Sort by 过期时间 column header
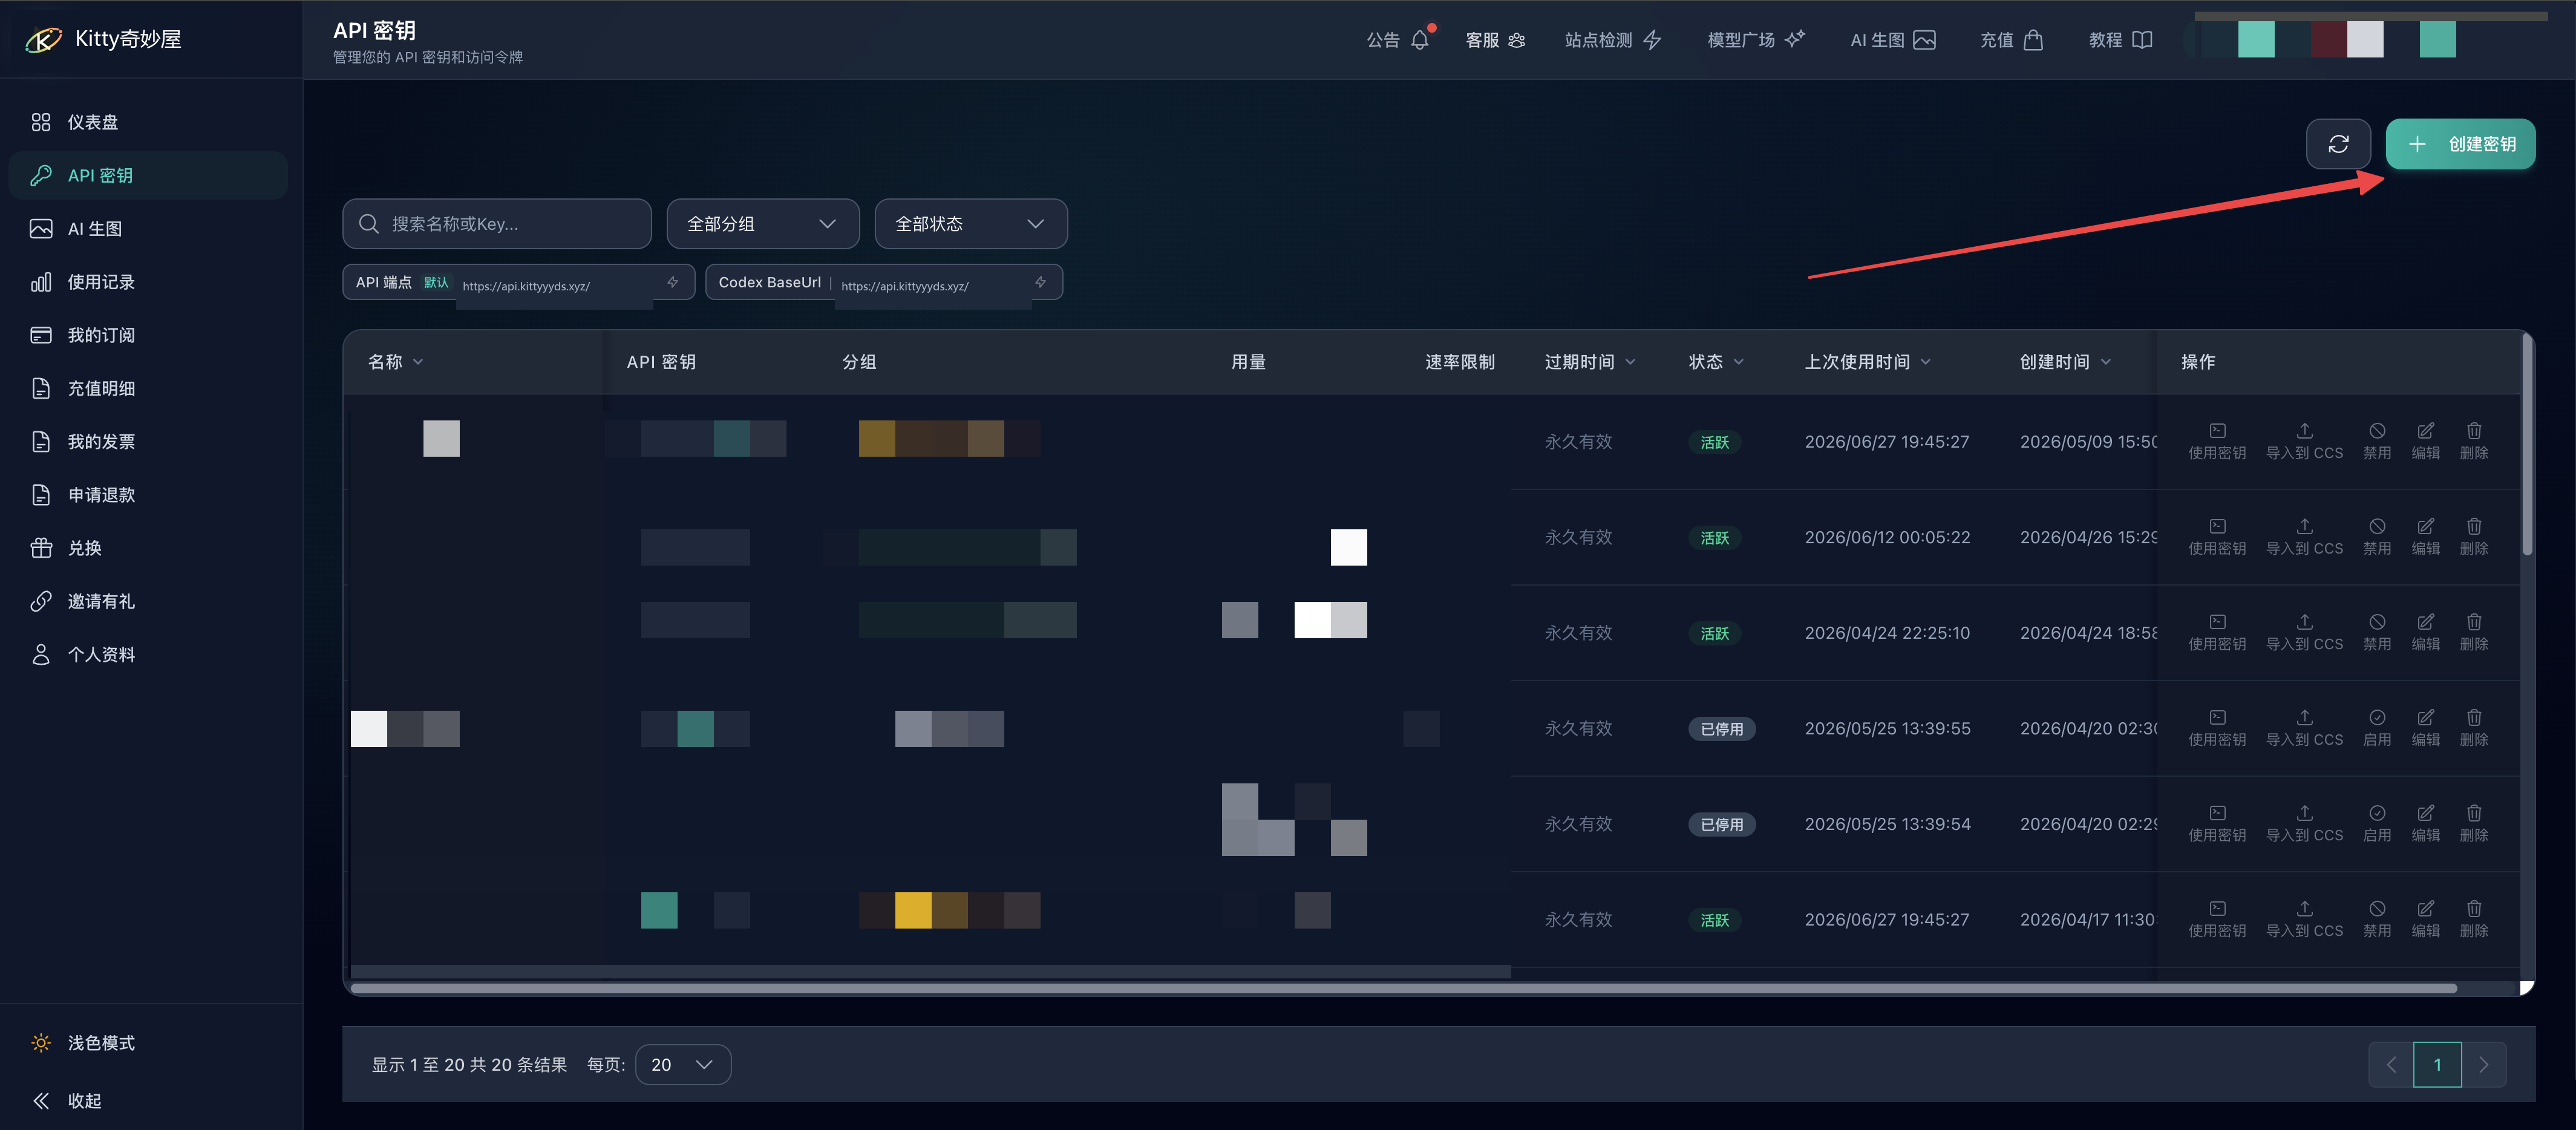The height and width of the screenshot is (1130, 2576). [x=1590, y=362]
